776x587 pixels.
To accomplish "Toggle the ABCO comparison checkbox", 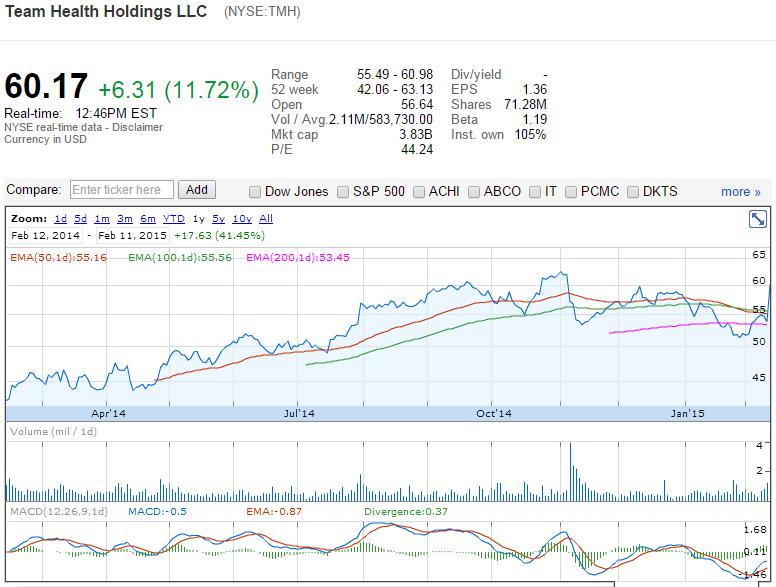I will 475,192.
